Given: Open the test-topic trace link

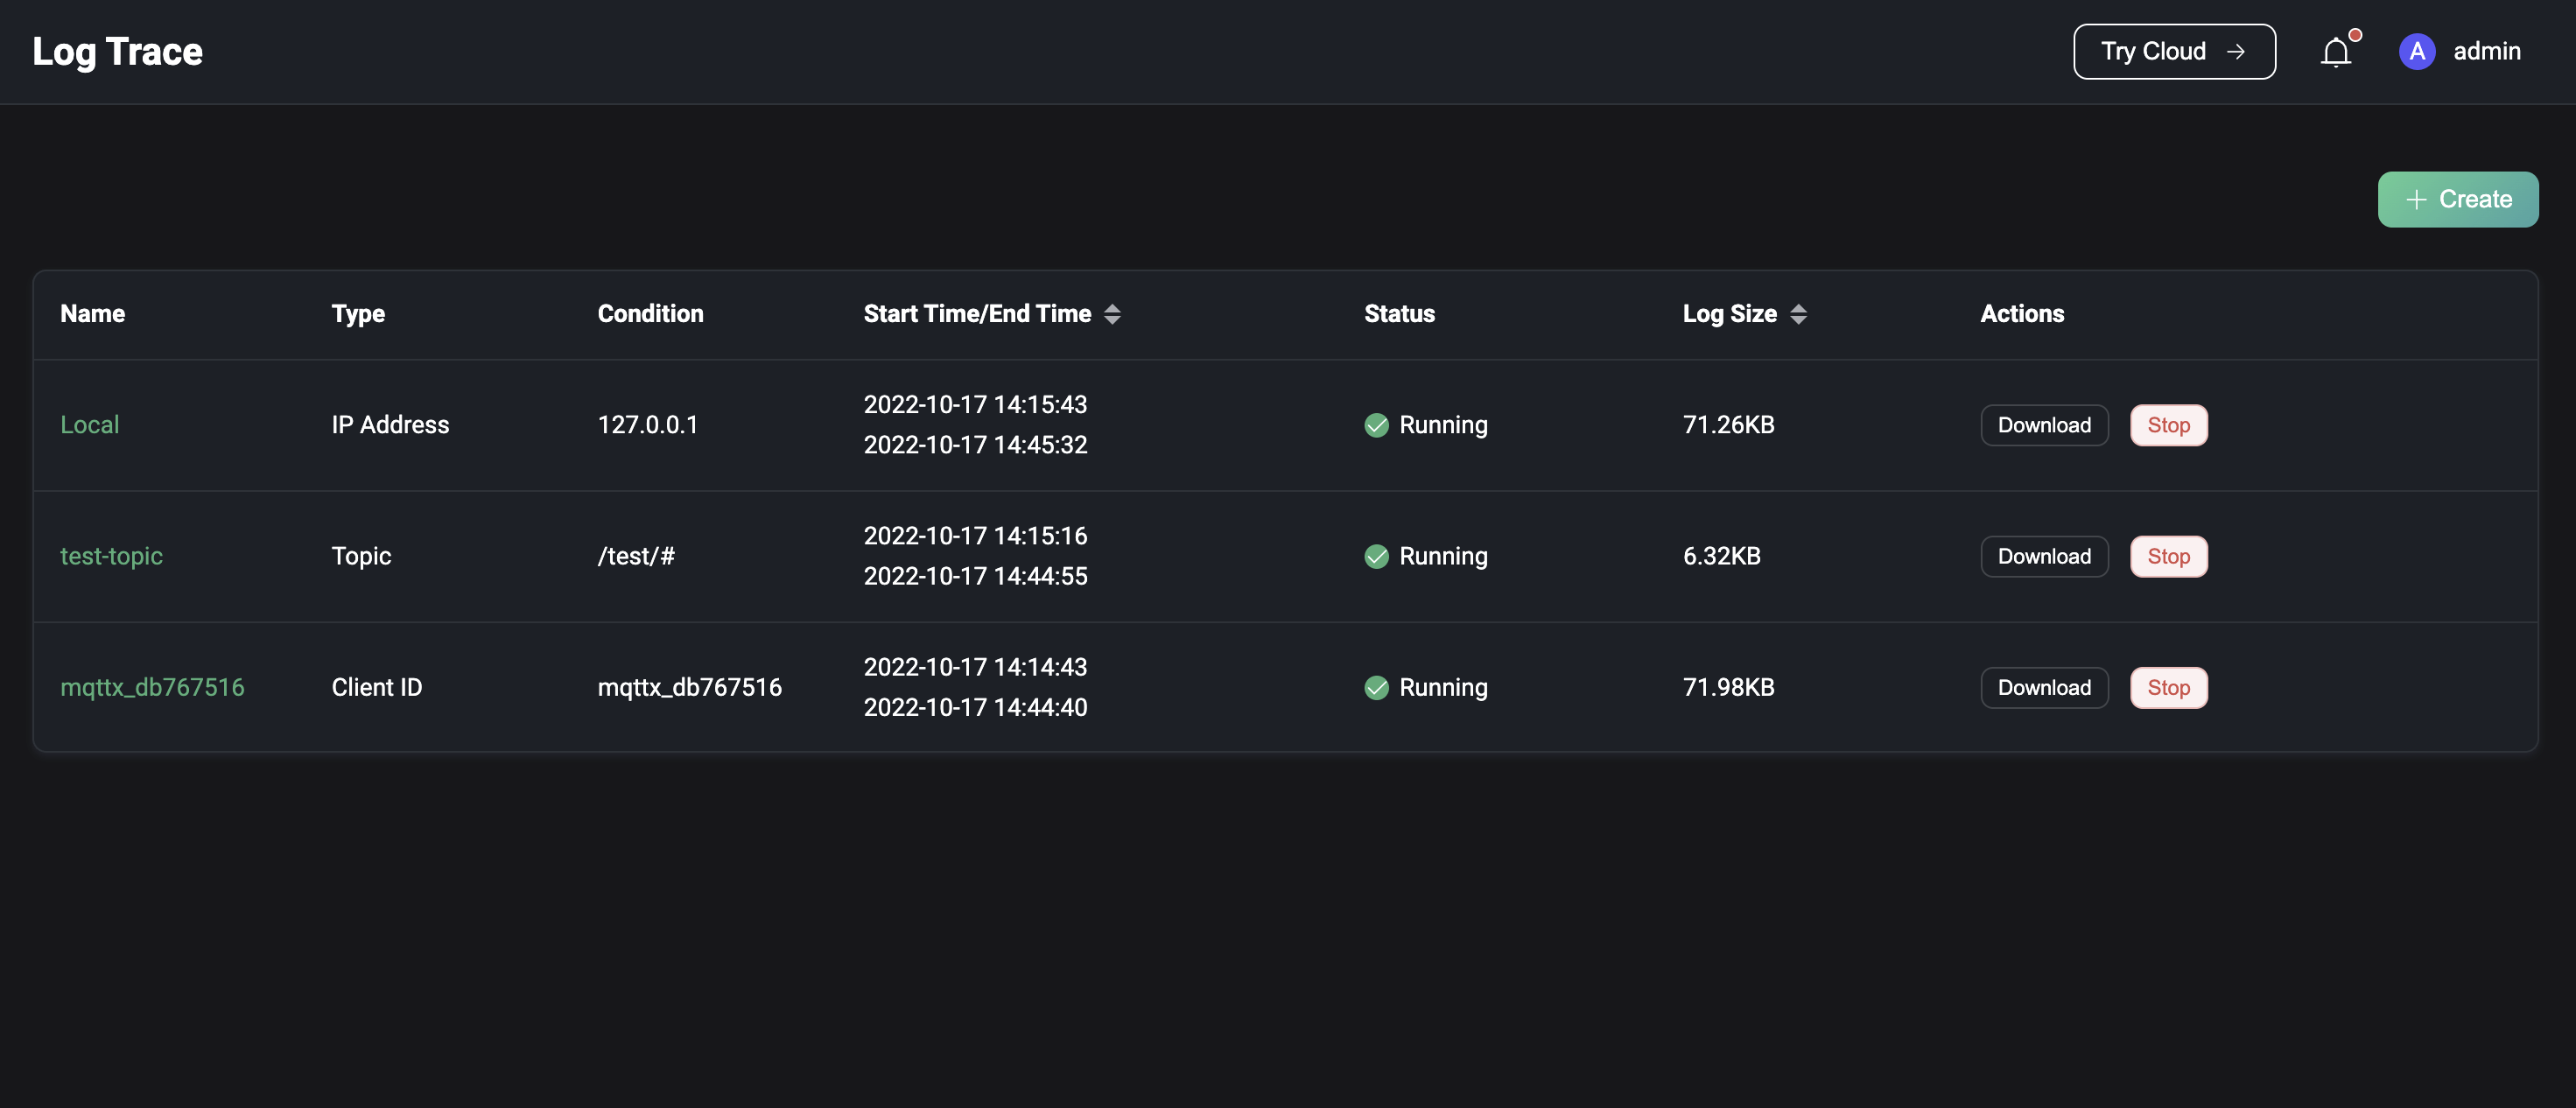Looking at the screenshot, I should pos(111,556).
